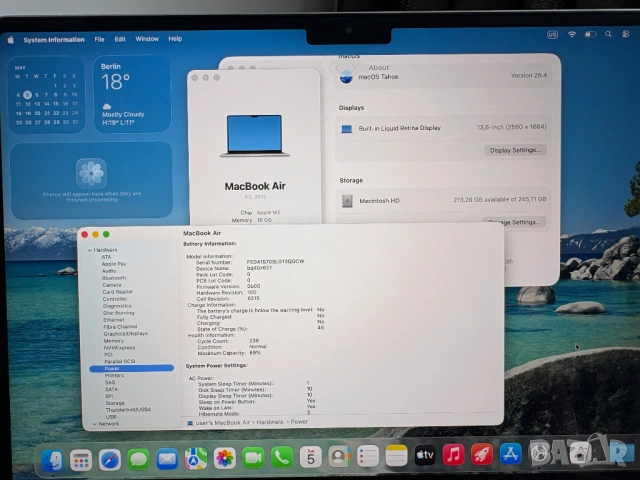640x480 pixels.
Task: Open Contacts from the Dock
Action: coord(339,456)
